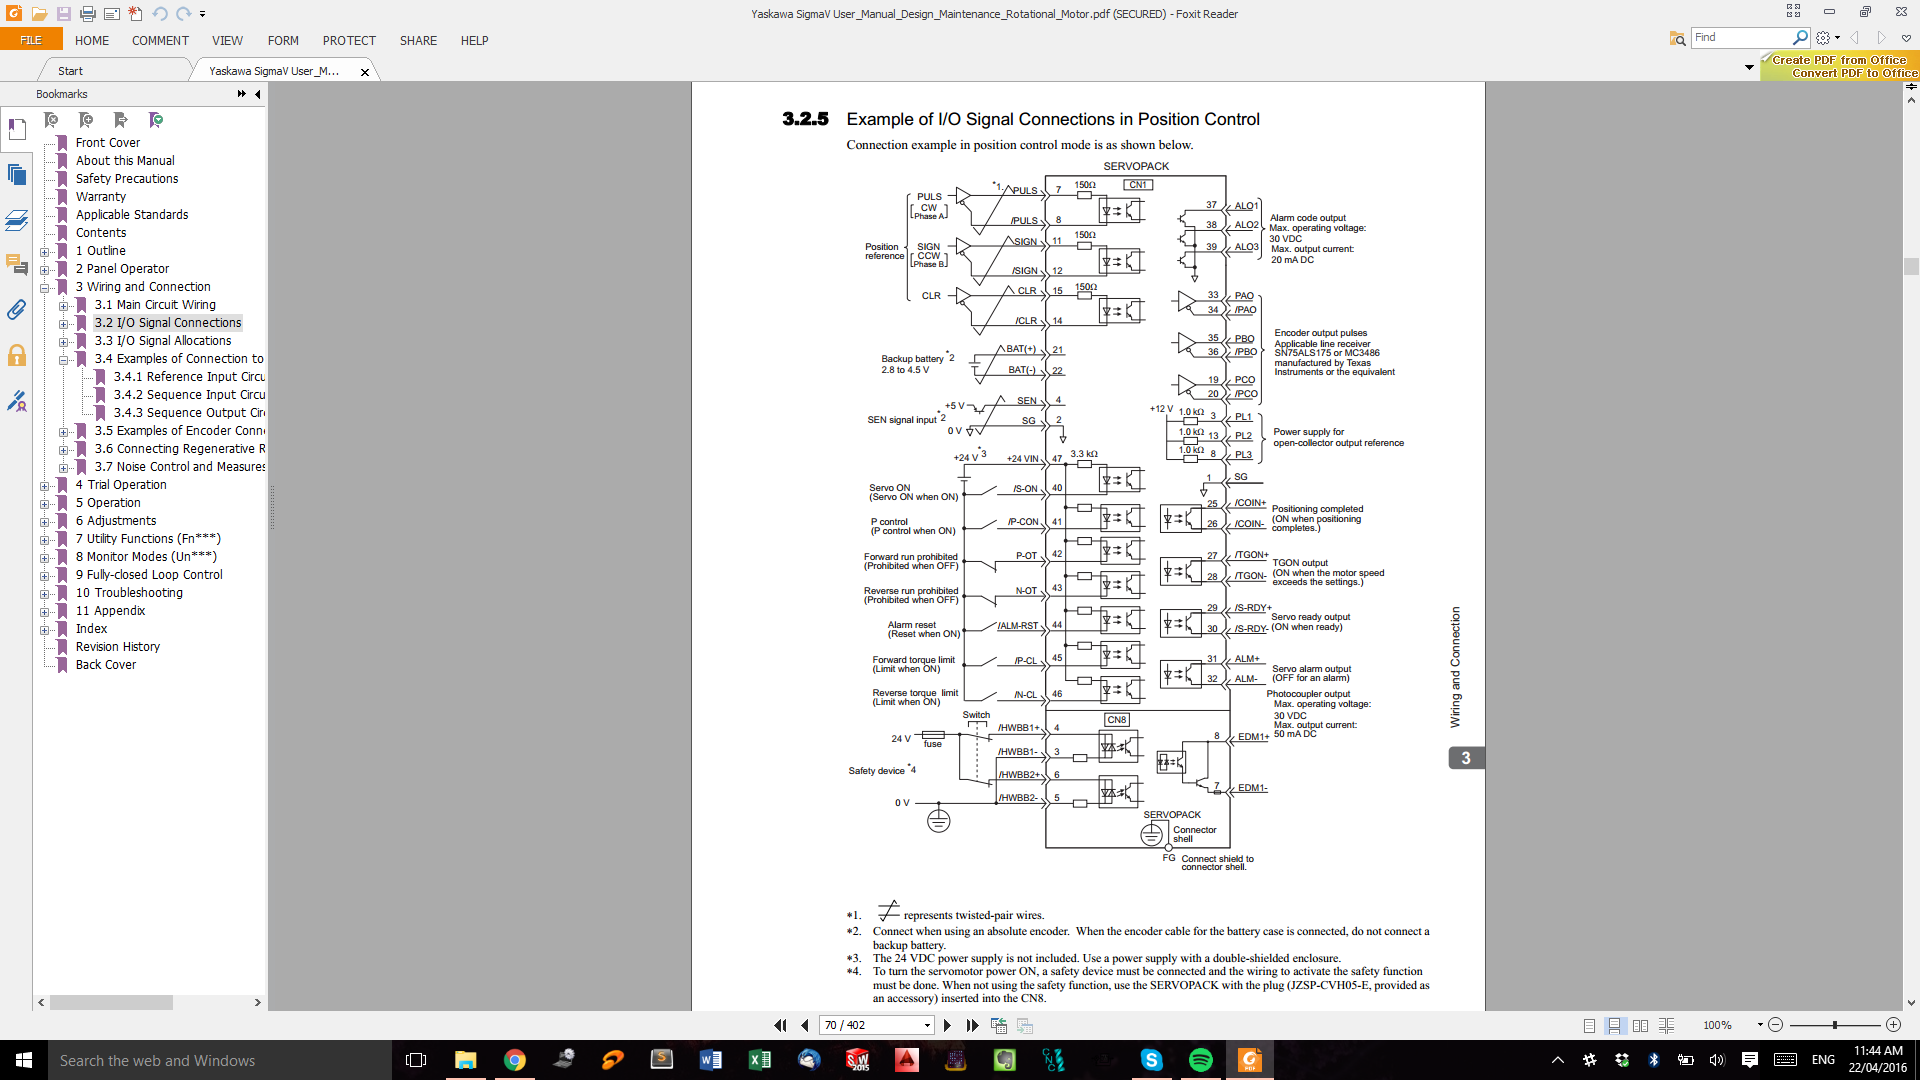Open the 10 Troubleshooting bookmark

[129, 593]
